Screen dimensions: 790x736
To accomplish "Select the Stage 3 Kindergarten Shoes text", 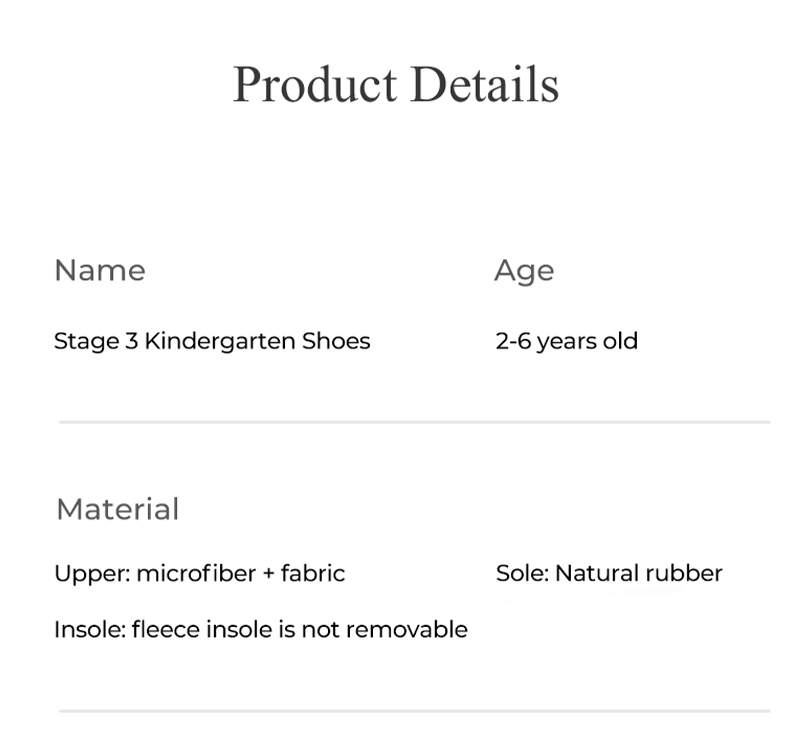I will click(x=211, y=341).
